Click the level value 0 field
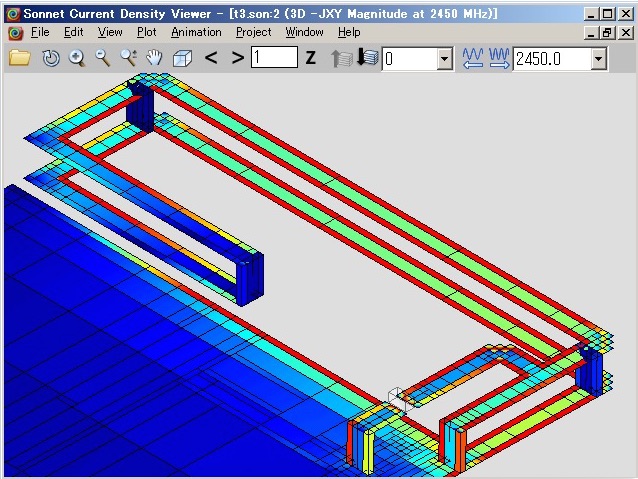Viewport: 638px width, 479px height. pos(410,59)
